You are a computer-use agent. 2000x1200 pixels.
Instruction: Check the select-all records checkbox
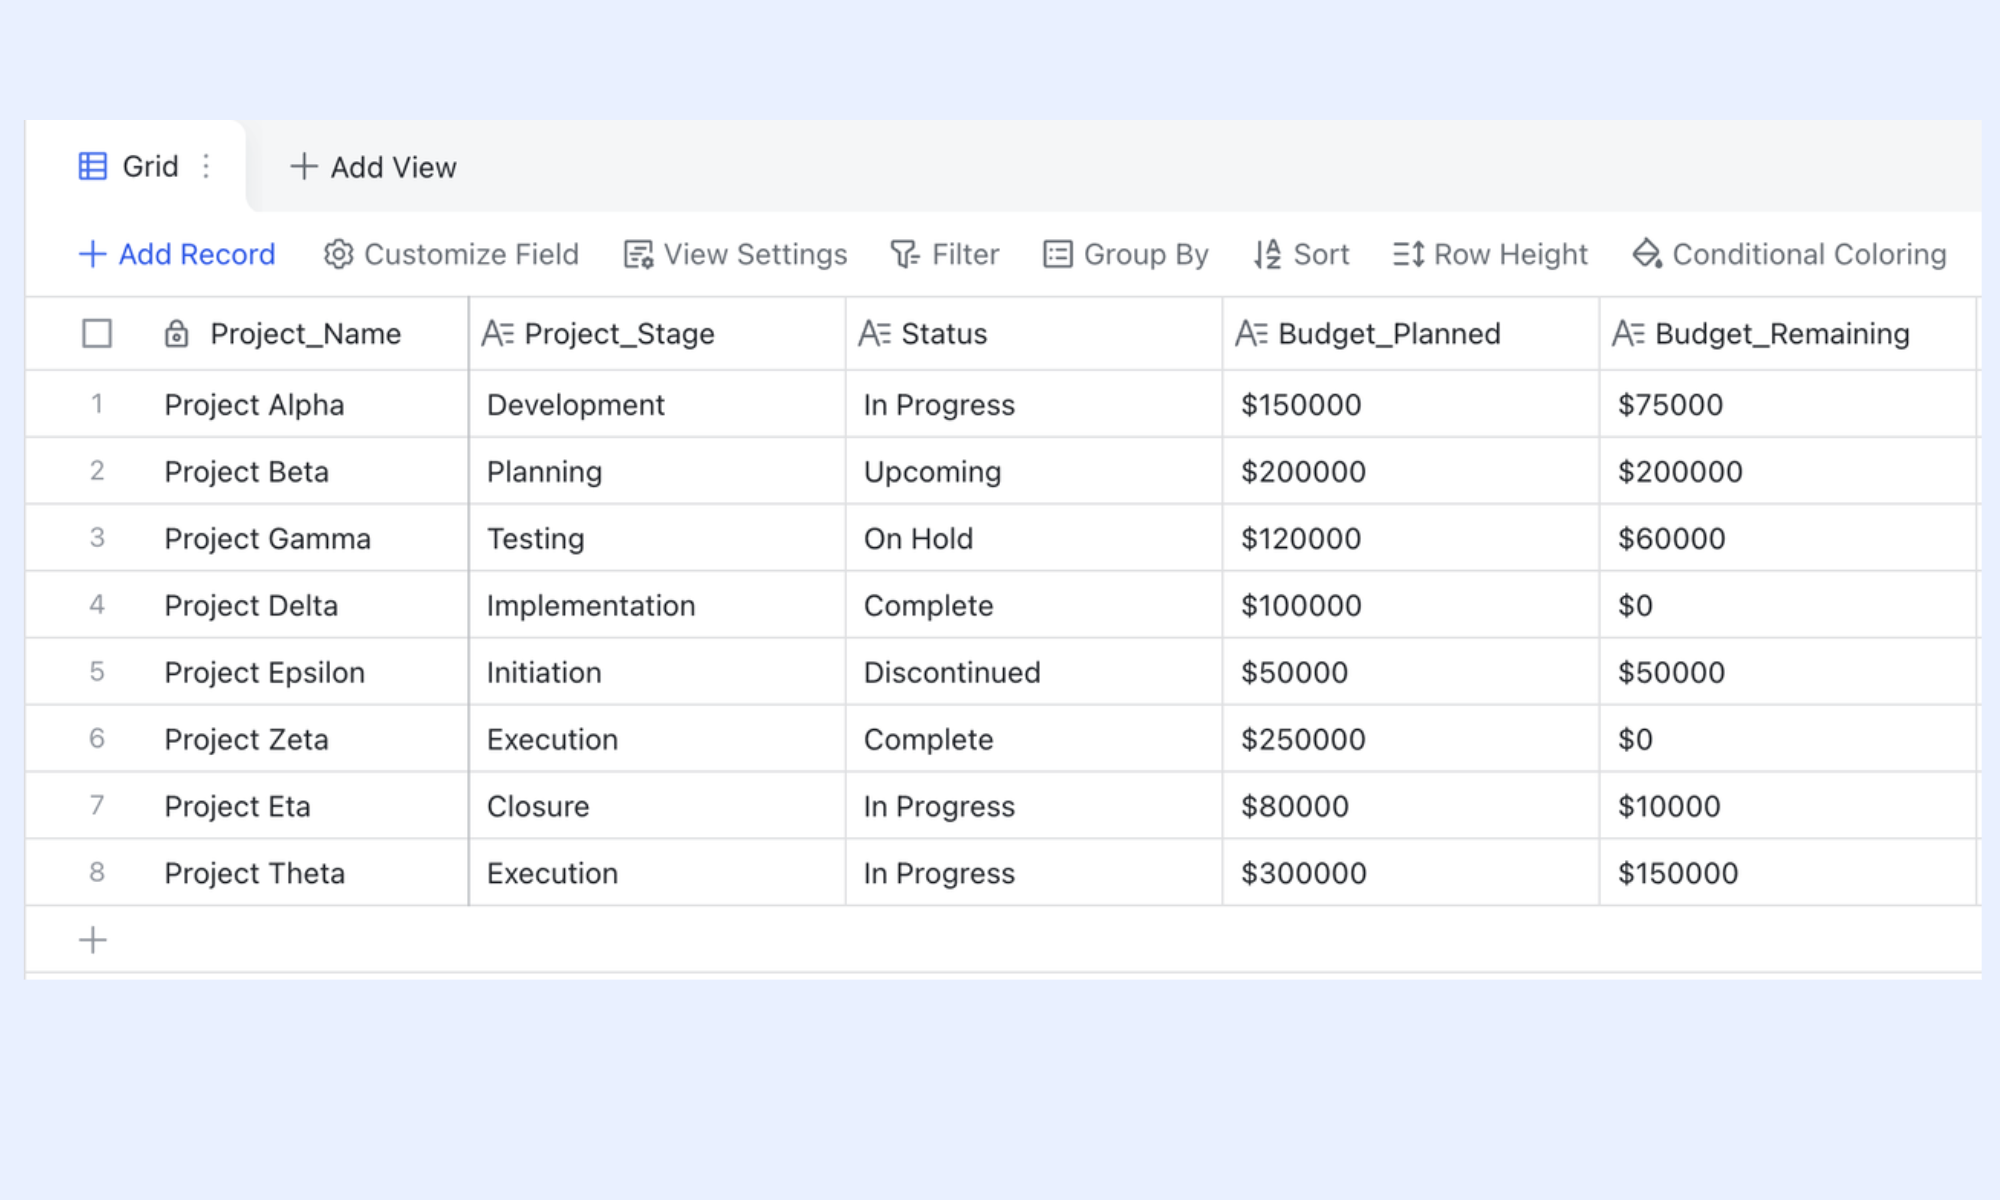coord(97,333)
